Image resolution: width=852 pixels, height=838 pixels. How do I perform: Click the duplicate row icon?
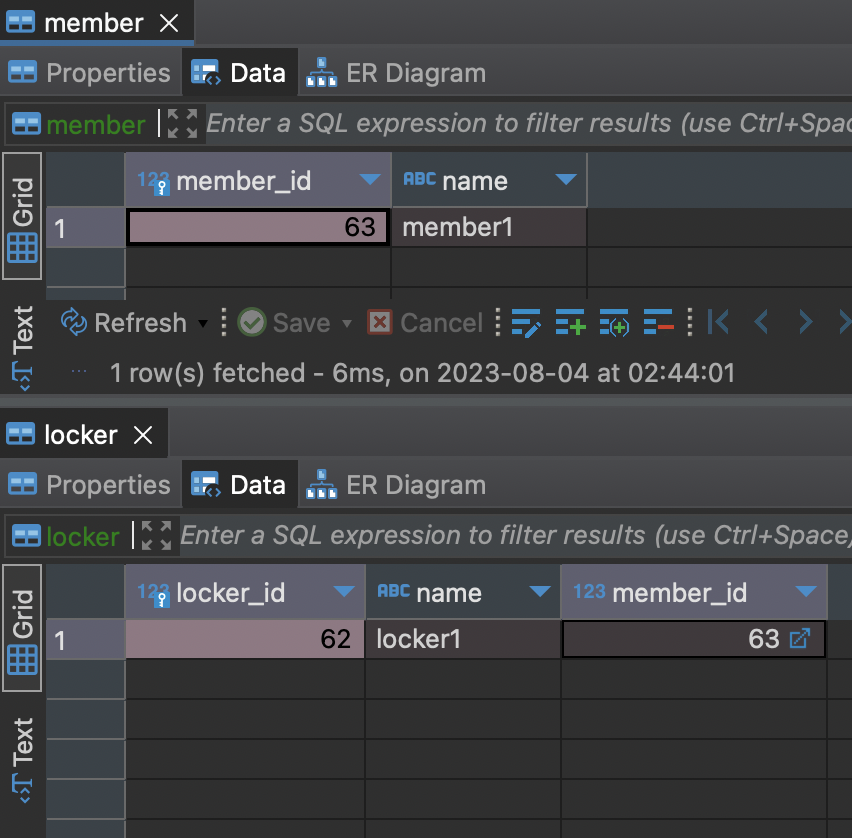(x=615, y=323)
